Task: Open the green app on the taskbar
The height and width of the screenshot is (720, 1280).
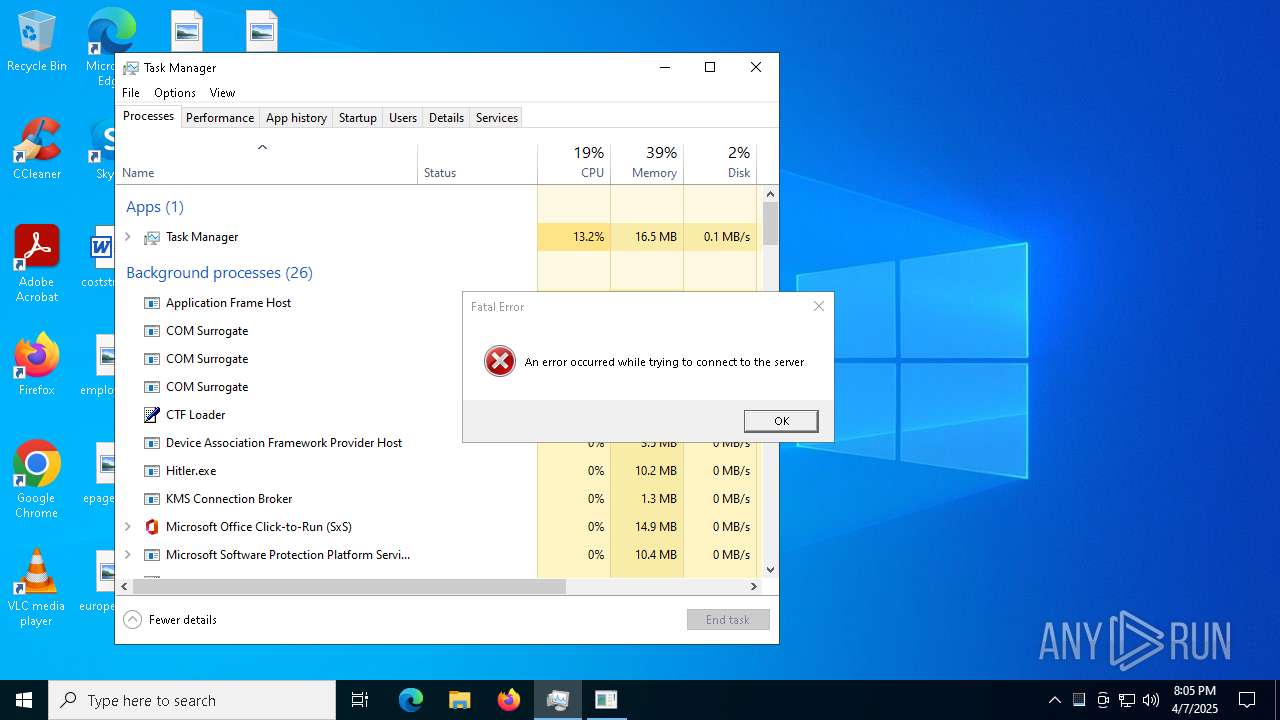Action: pyautogui.click(x=606, y=700)
